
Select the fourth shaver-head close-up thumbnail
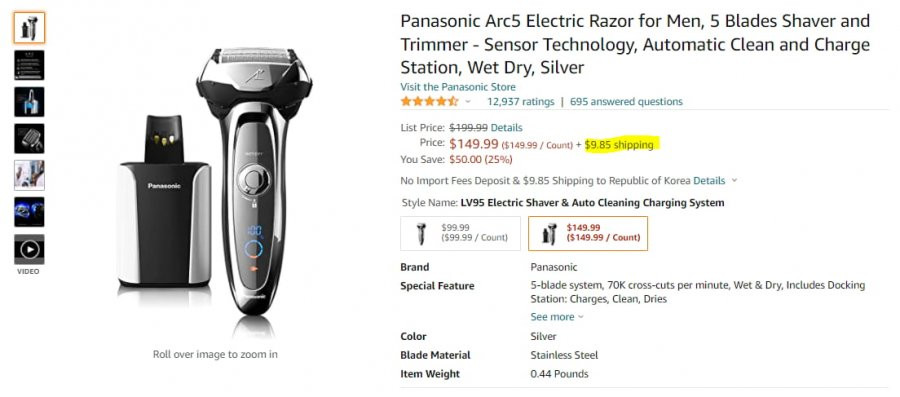coord(29,138)
